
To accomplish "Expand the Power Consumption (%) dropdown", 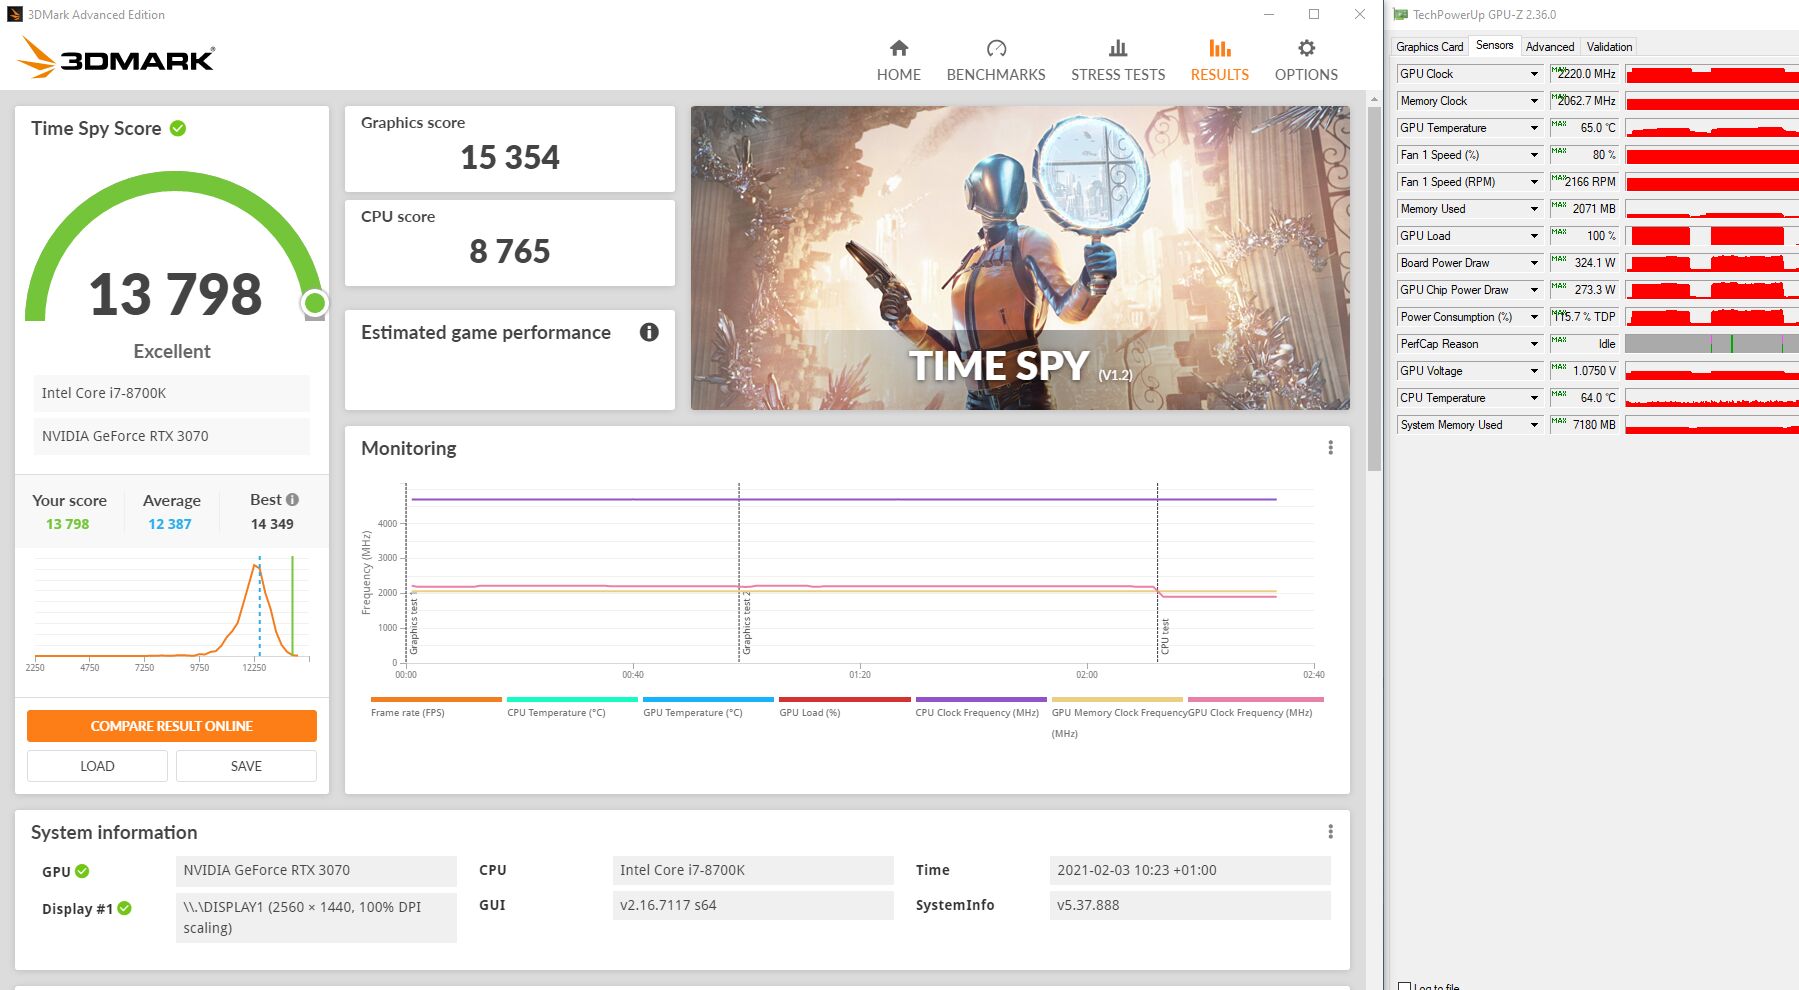I will click(x=1534, y=317).
